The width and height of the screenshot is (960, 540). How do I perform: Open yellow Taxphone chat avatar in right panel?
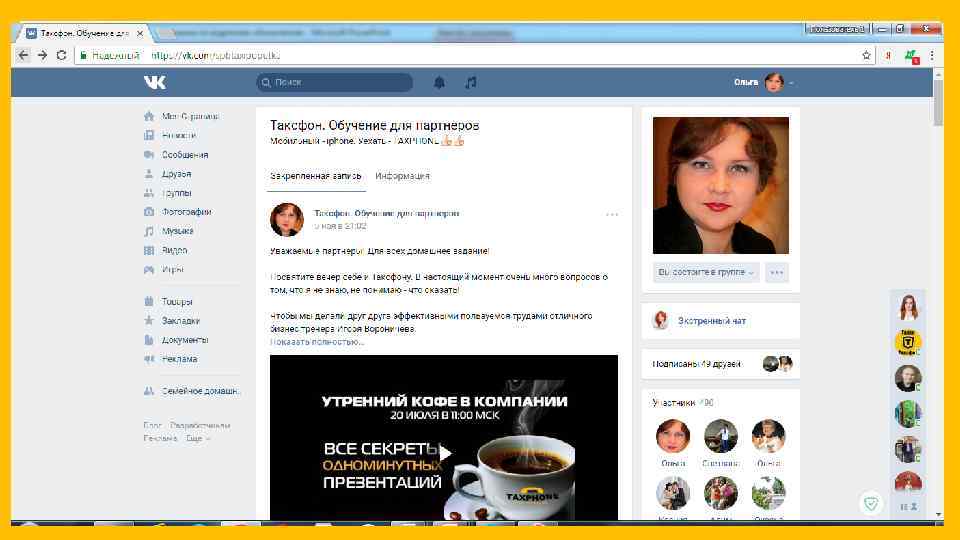pyautogui.click(x=908, y=342)
